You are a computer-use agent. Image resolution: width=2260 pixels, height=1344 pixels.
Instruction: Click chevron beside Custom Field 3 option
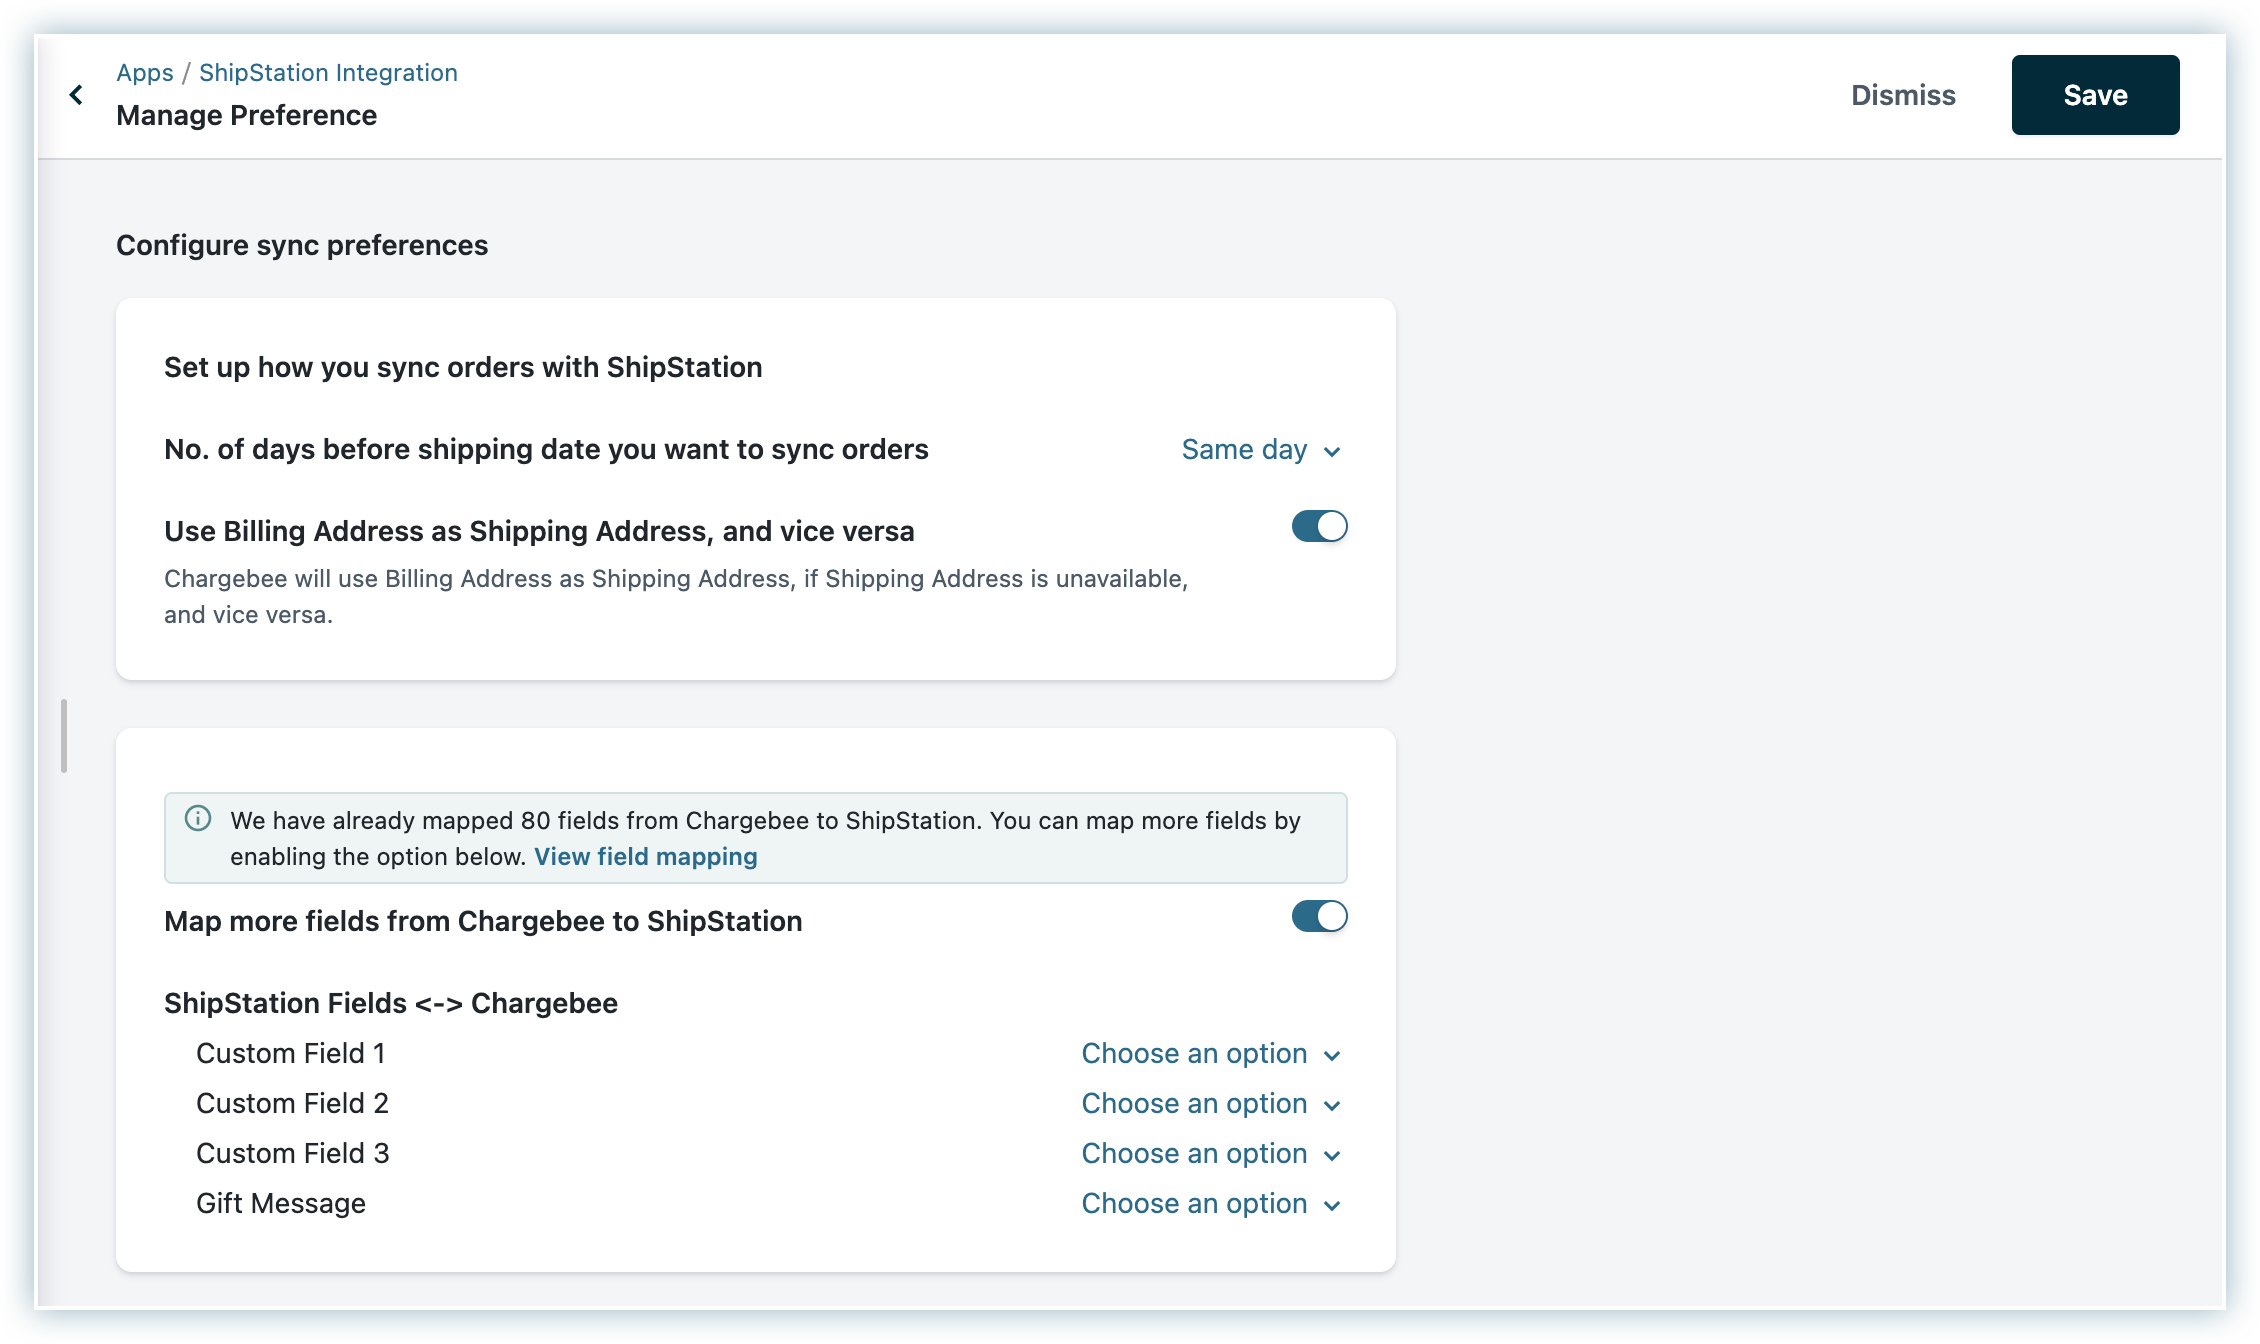(x=1332, y=1156)
